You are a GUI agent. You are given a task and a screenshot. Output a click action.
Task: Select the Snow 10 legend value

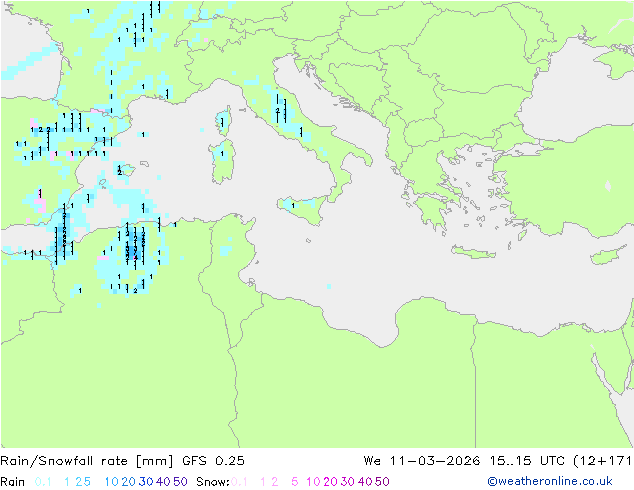coord(313,482)
